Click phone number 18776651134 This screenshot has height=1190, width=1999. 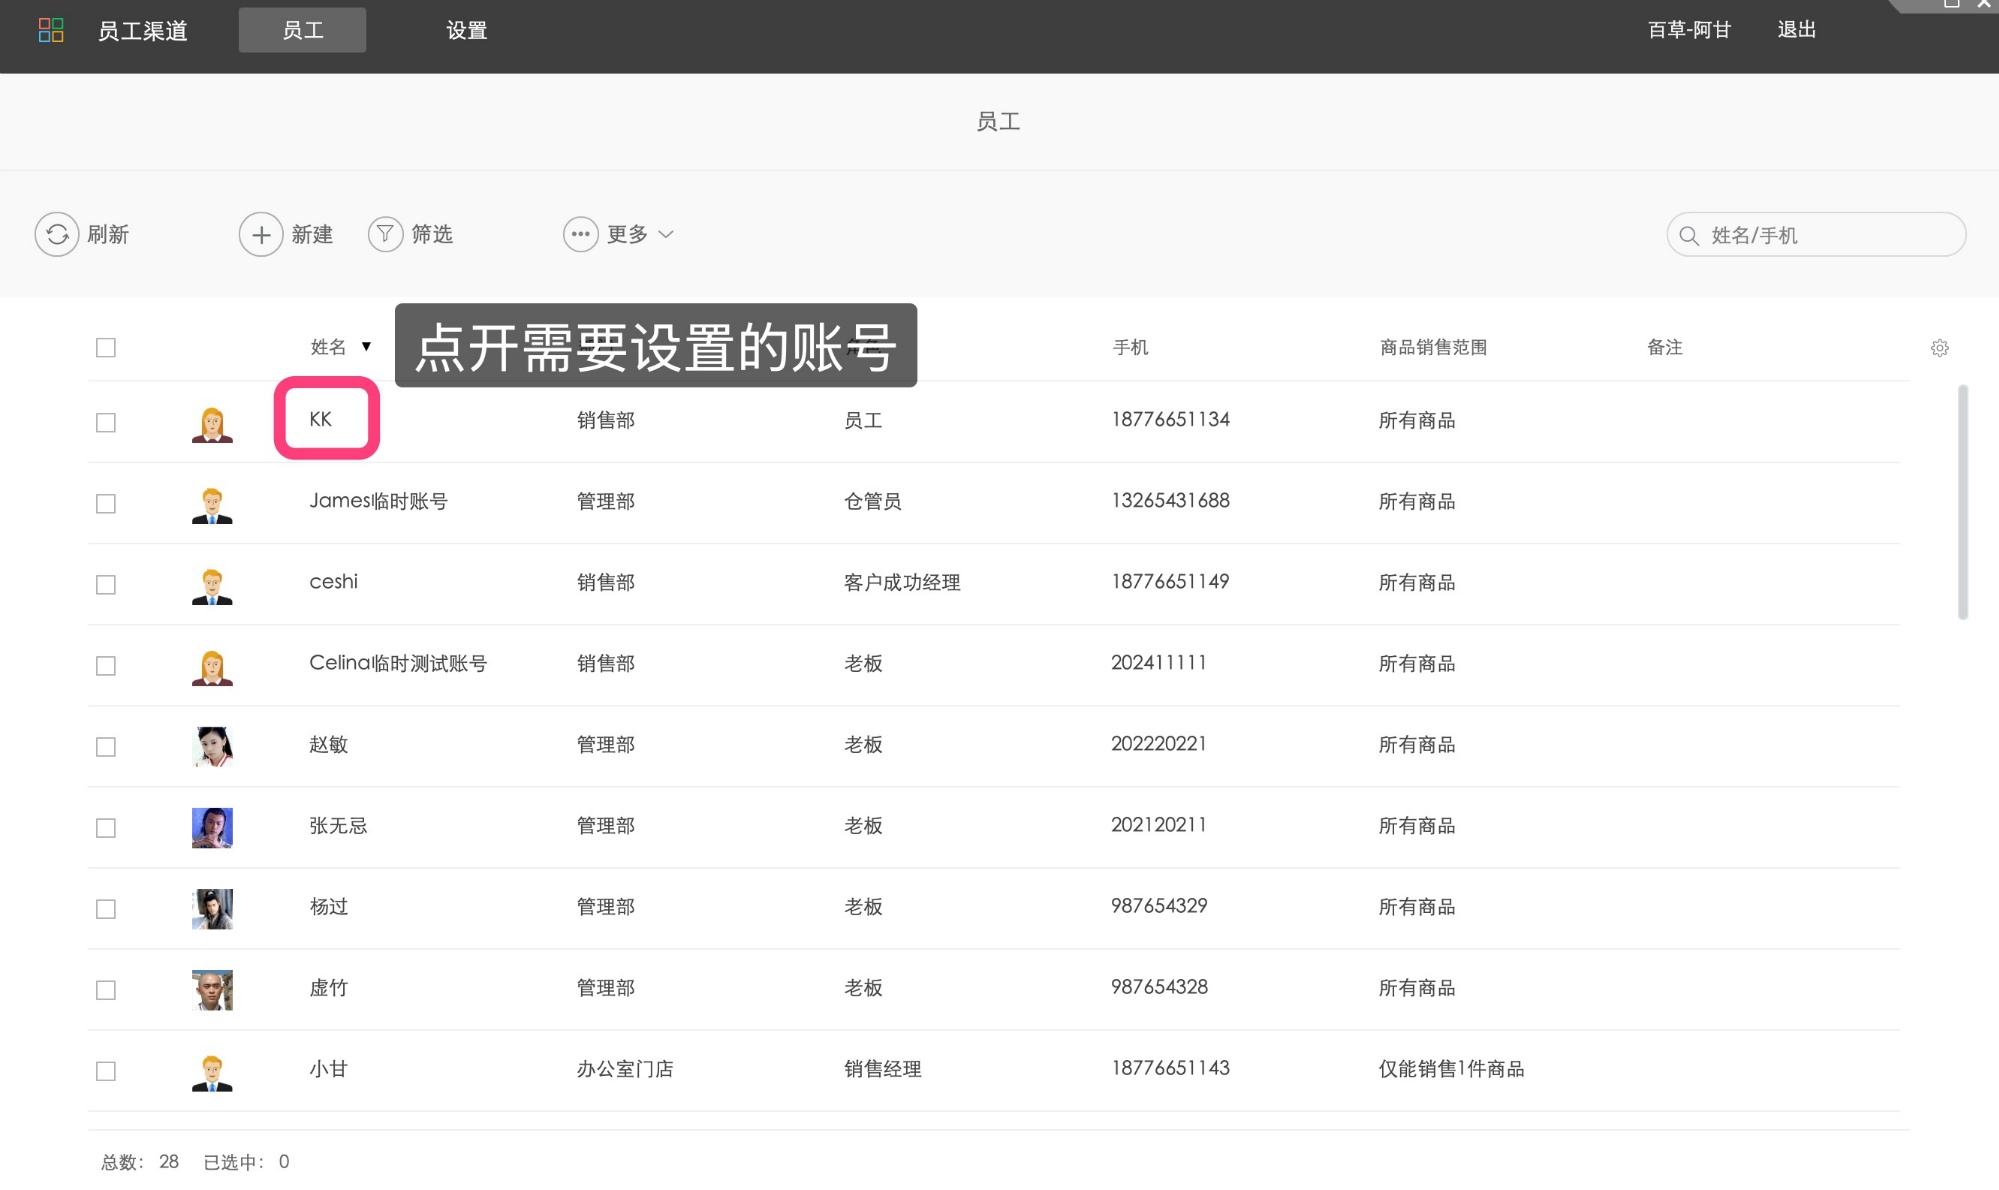pos(1170,420)
